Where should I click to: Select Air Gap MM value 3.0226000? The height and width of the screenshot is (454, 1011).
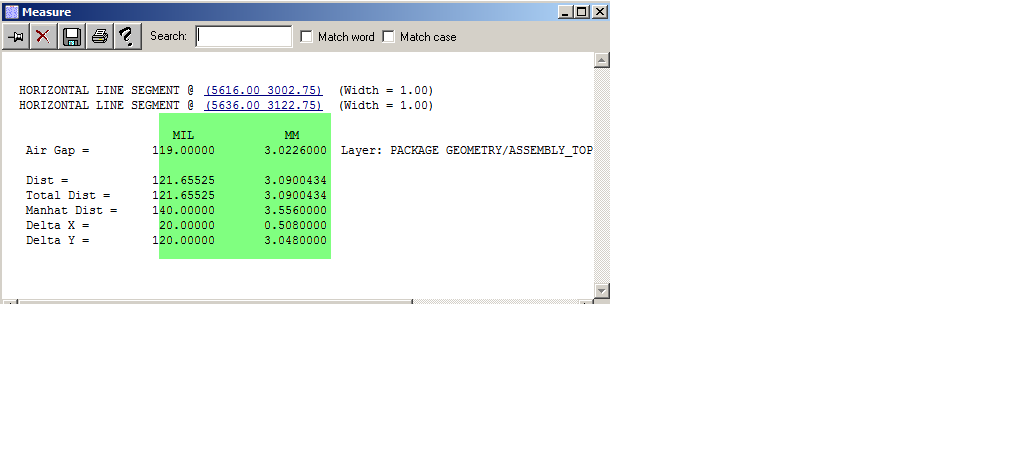coord(295,150)
